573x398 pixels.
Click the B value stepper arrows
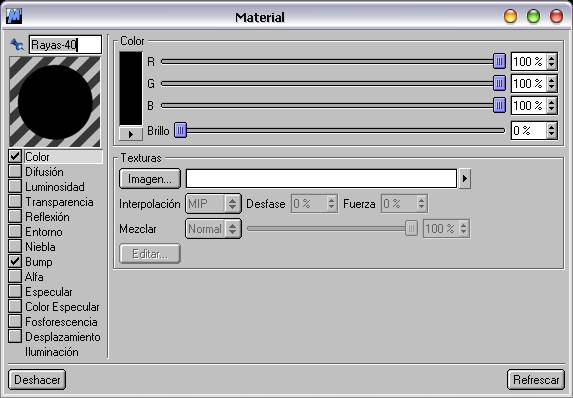click(x=551, y=106)
